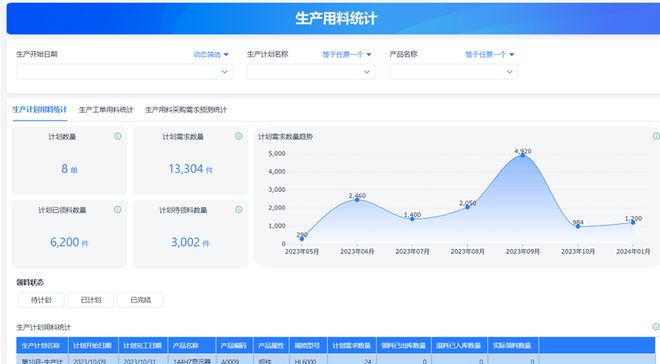This screenshot has height=364, width=660.
Task: Click the 规格型号 column header
Action: pos(308,345)
